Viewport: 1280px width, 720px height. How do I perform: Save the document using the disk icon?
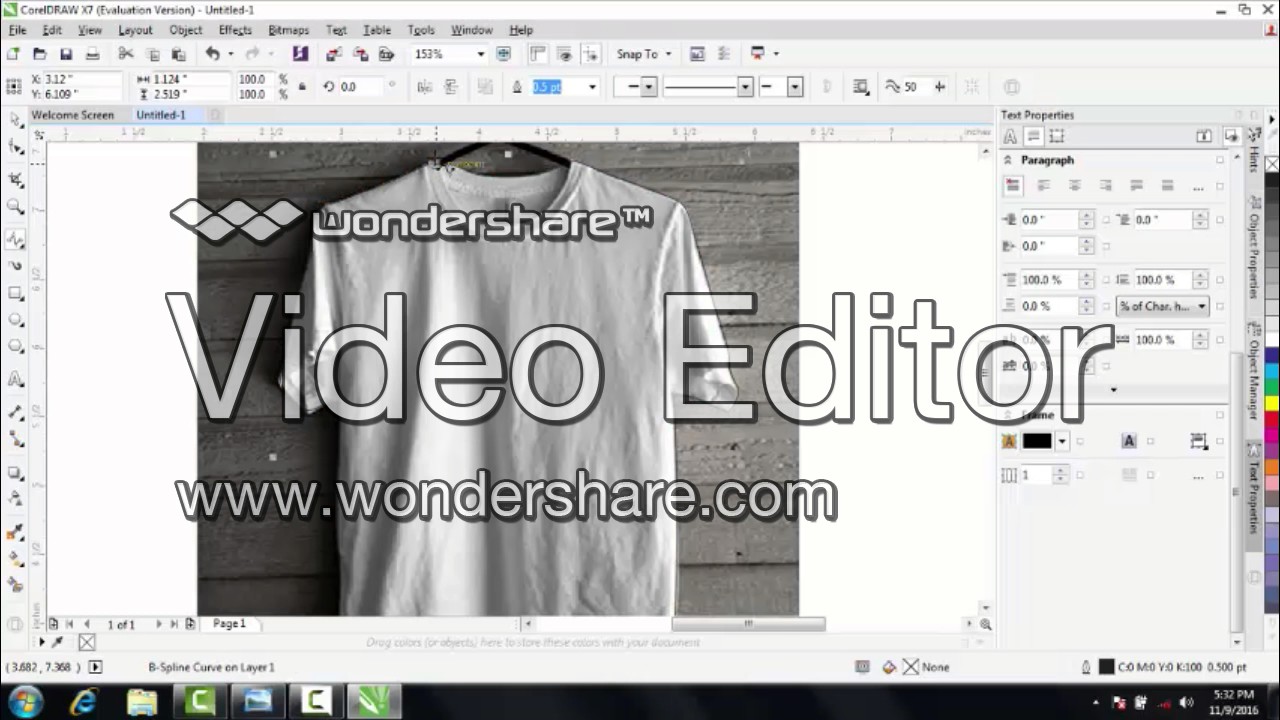click(66, 54)
